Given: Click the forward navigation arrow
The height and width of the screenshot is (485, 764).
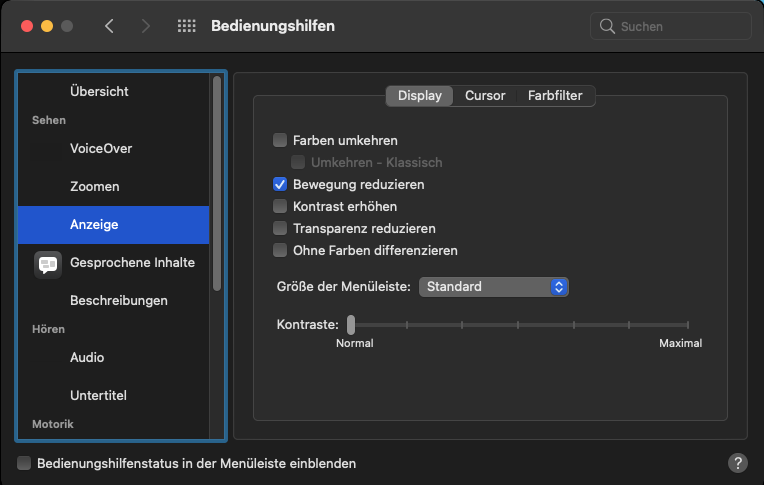Looking at the screenshot, I should 145,26.
